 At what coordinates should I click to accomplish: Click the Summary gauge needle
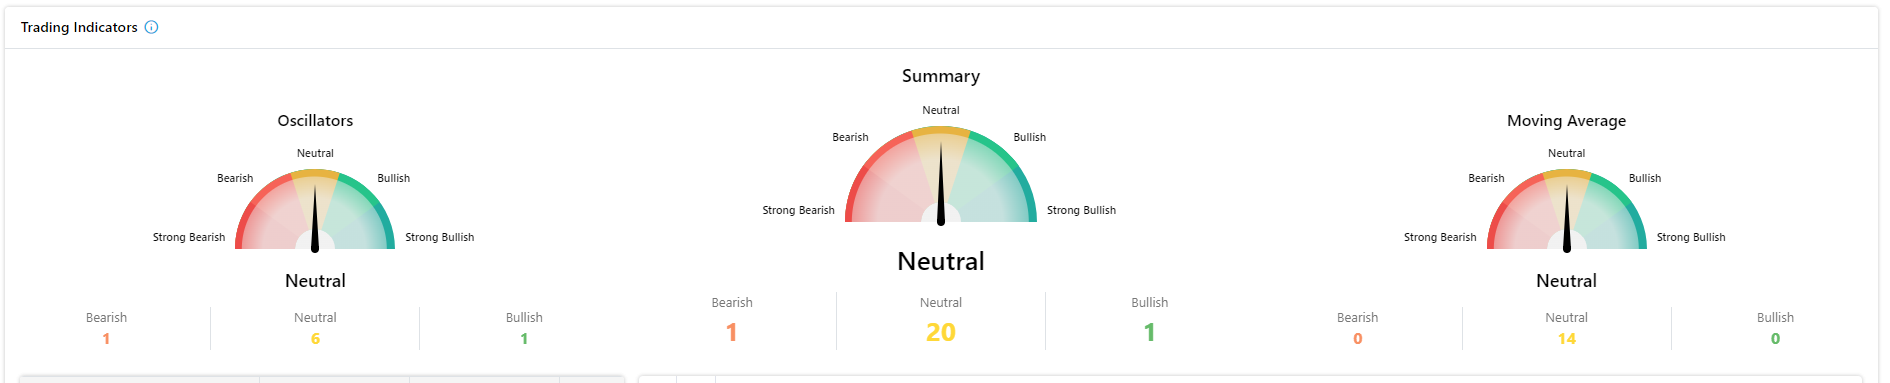click(x=941, y=183)
